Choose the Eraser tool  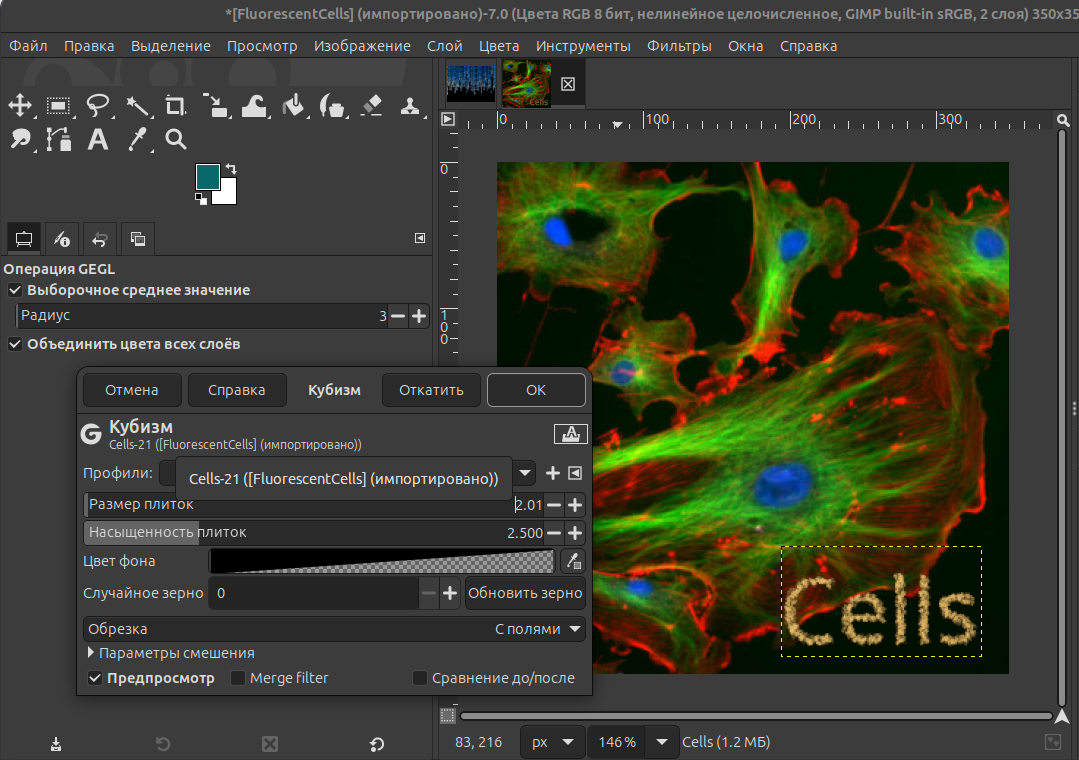(371, 105)
